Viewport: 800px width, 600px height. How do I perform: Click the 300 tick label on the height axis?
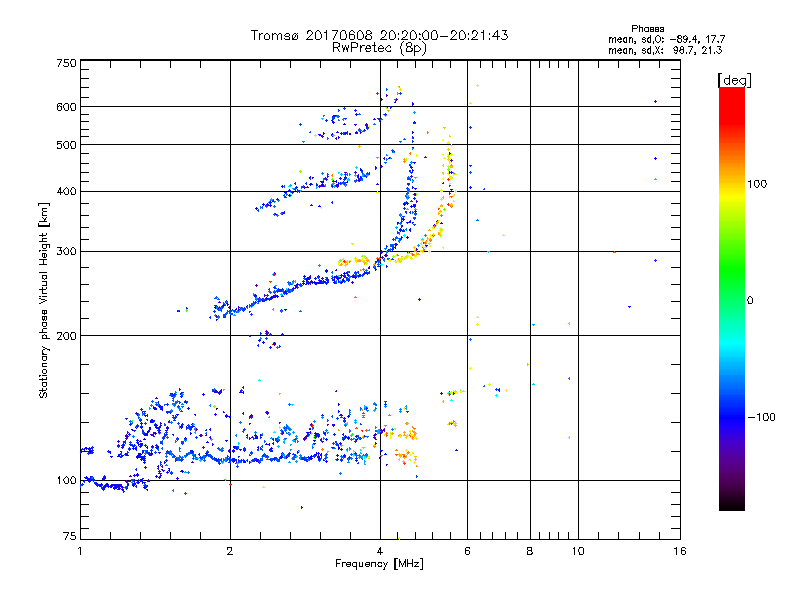point(66,252)
